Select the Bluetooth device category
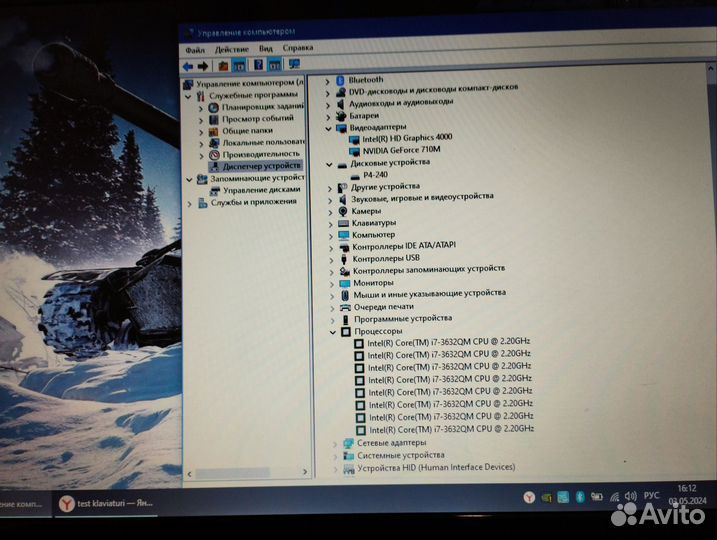The image size is (717, 540). [x=365, y=79]
